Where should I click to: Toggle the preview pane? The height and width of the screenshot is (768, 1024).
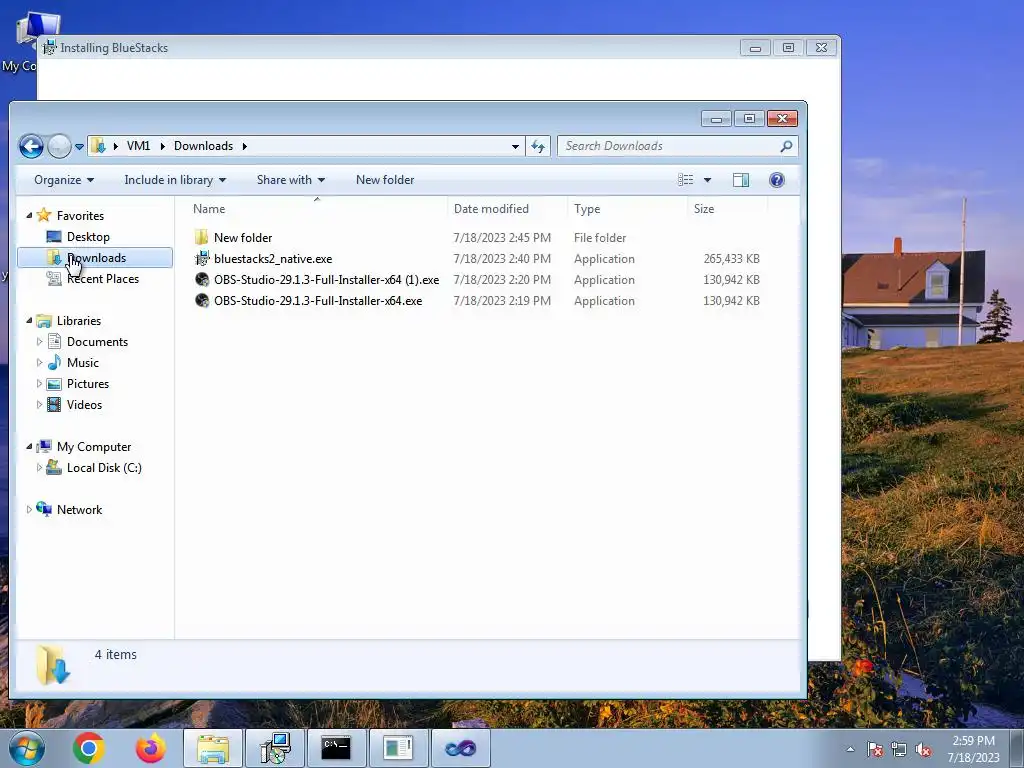coord(741,180)
